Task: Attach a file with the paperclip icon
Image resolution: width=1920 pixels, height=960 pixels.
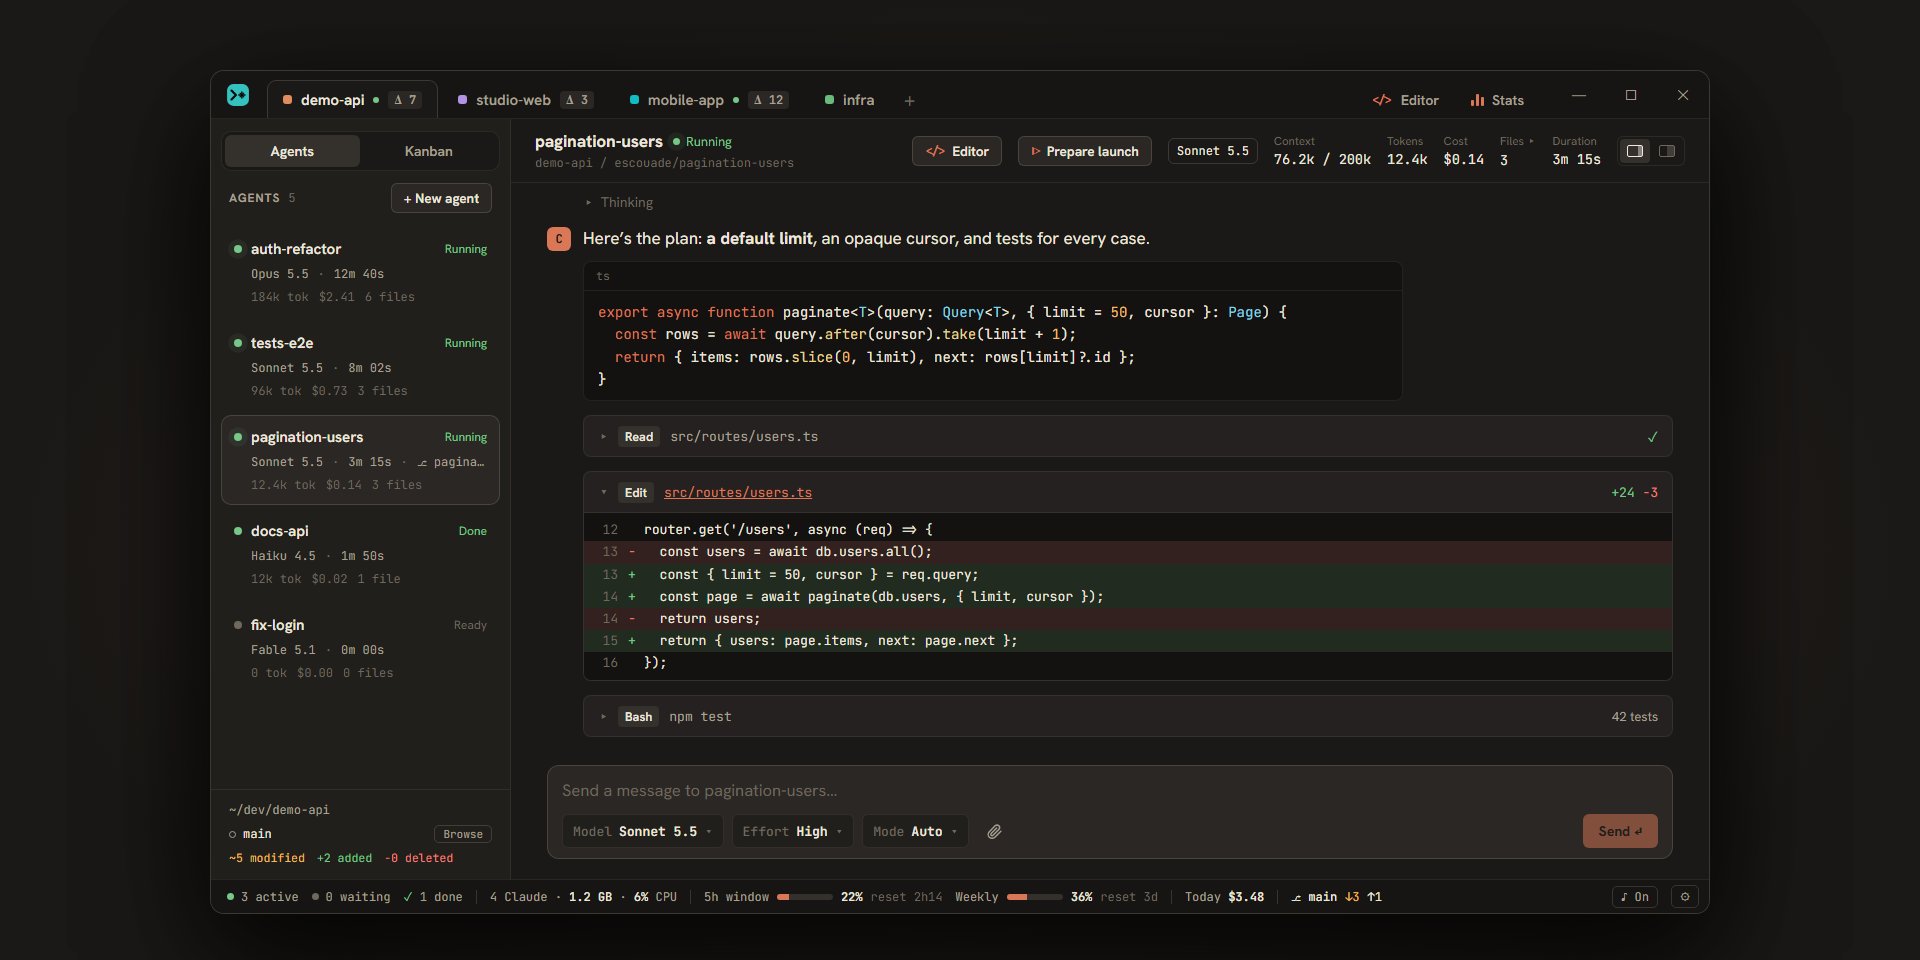Action: click(x=994, y=832)
